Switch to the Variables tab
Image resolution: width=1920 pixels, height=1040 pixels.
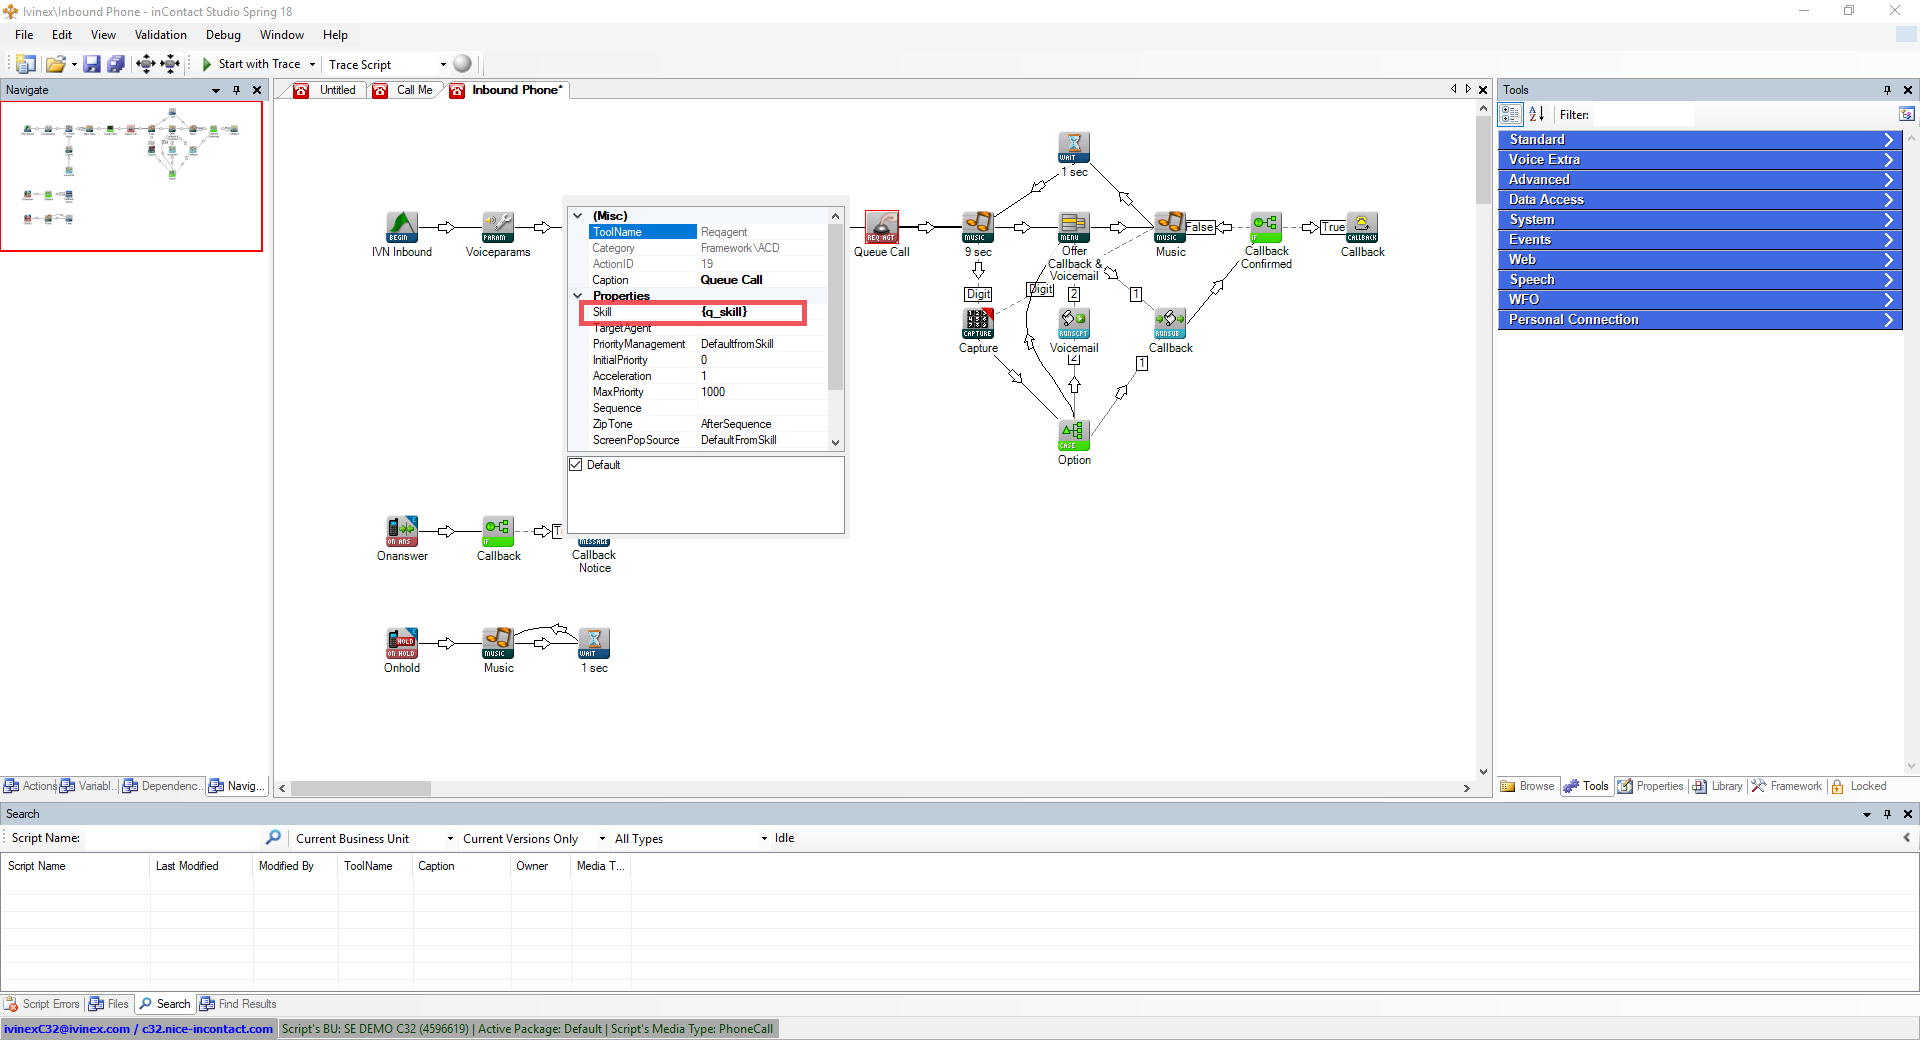pos(88,786)
